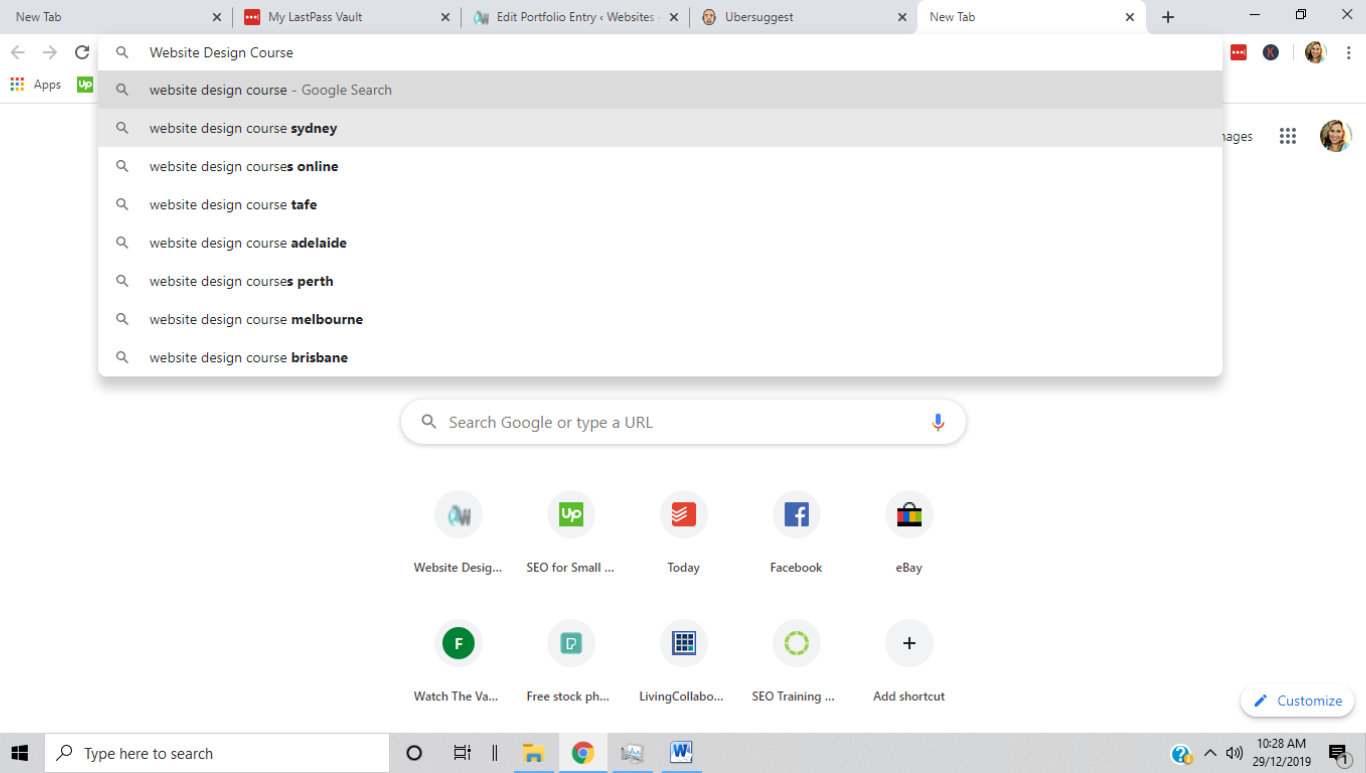Open the eBay shortcut tile
This screenshot has width=1366, height=773.
tap(908, 515)
